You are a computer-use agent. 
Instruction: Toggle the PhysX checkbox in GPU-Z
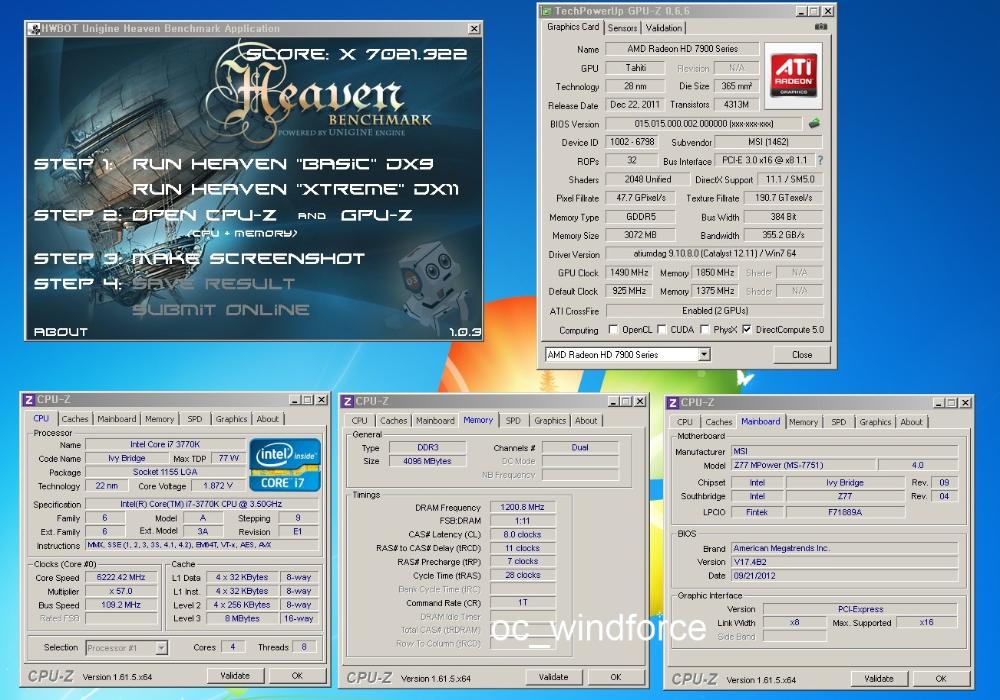pos(705,330)
